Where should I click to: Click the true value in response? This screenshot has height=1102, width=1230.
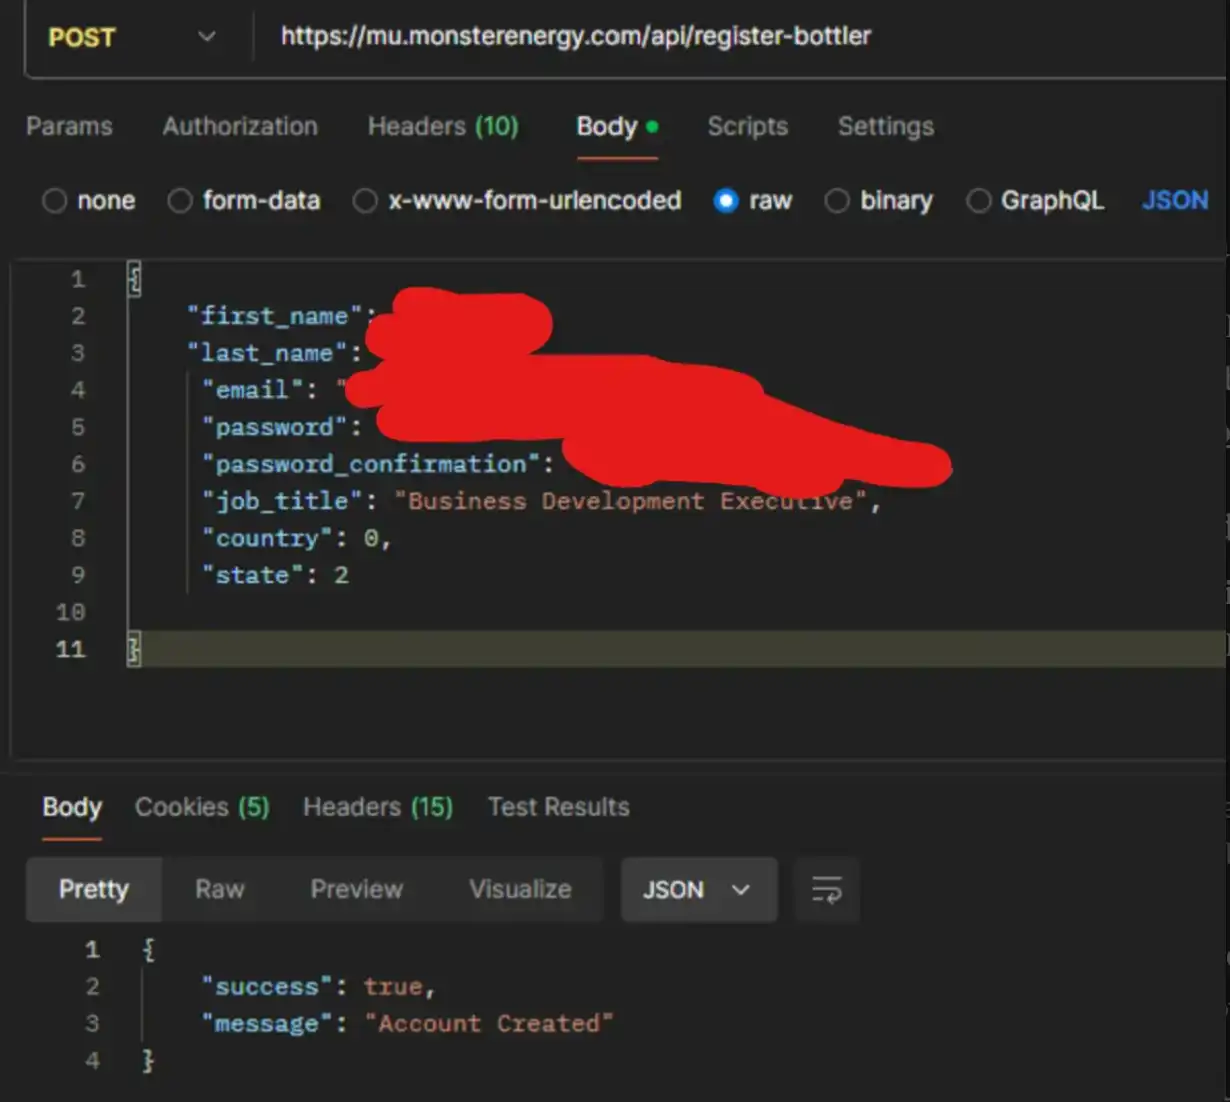tap(392, 987)
